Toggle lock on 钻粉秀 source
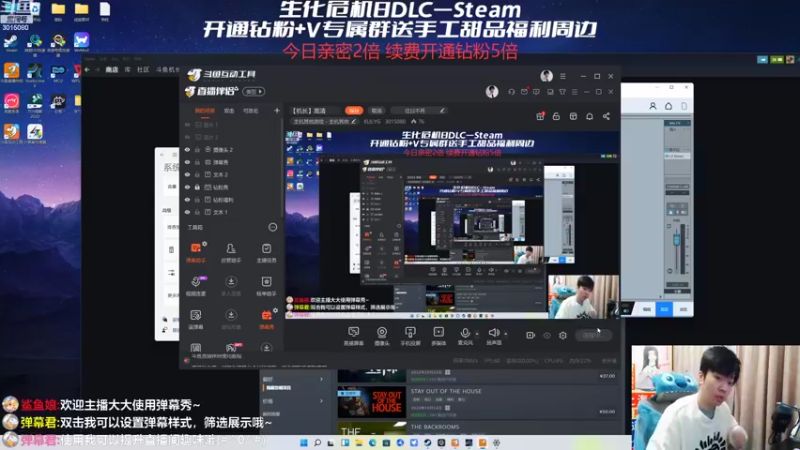The height and width of the screenshot is (450, 800). pos(197,187)
